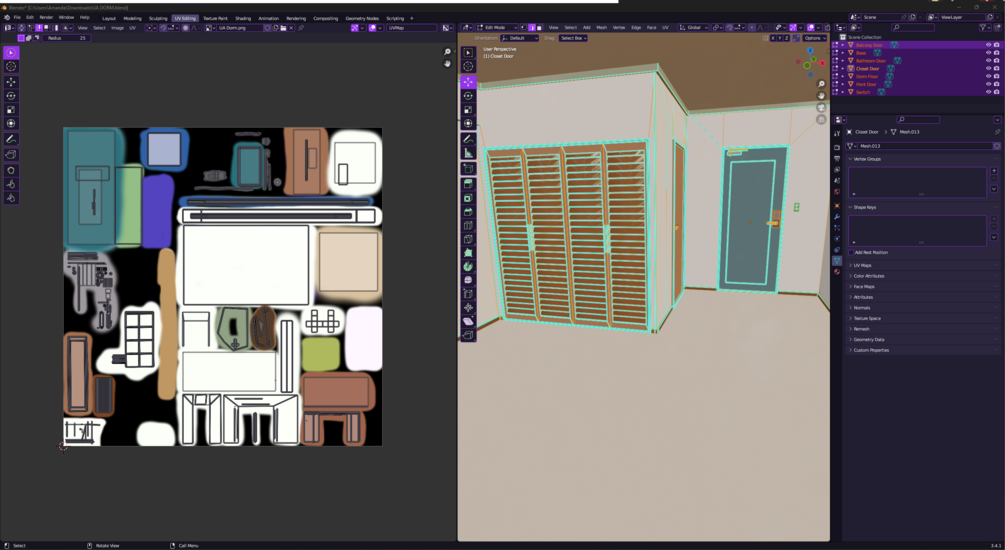Enable the Add Rest Position checkbox
The image size is (1005, 550).
[851, 253]
